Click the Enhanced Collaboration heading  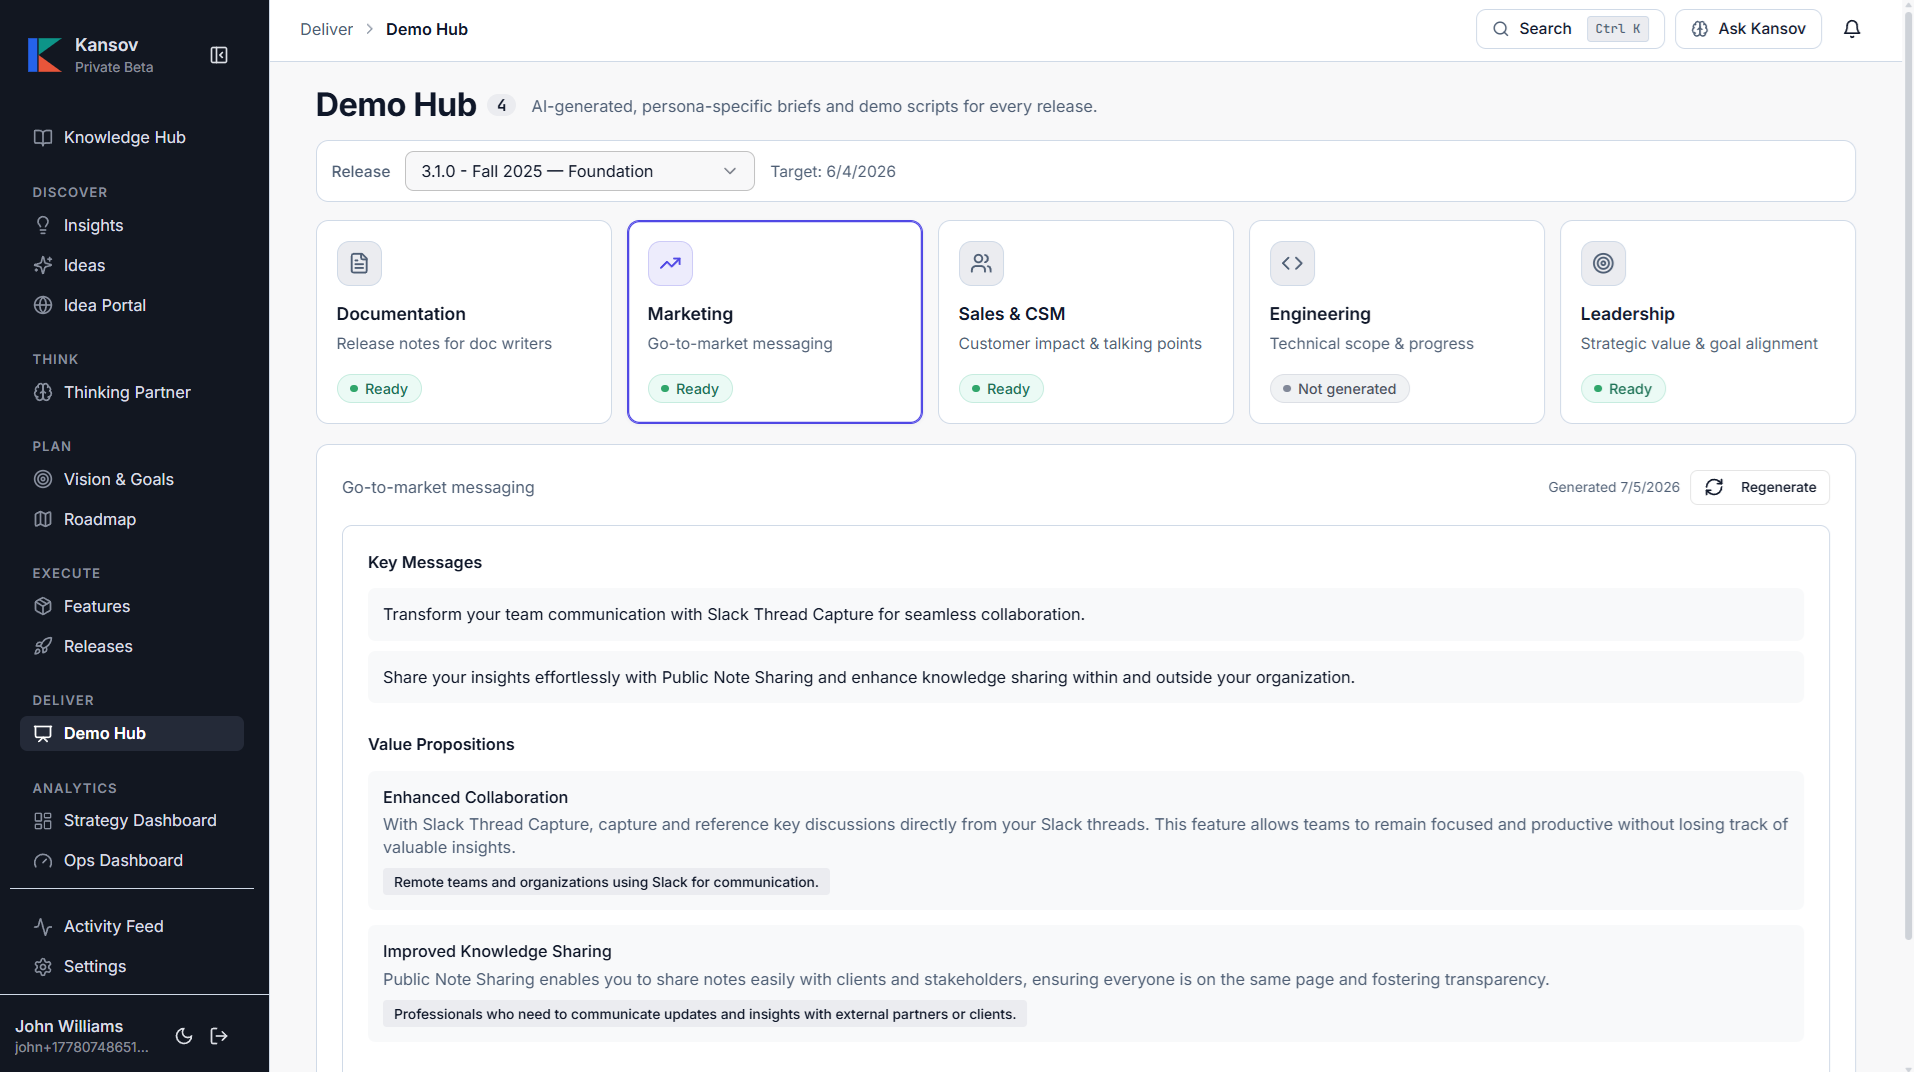coord(475,797)
